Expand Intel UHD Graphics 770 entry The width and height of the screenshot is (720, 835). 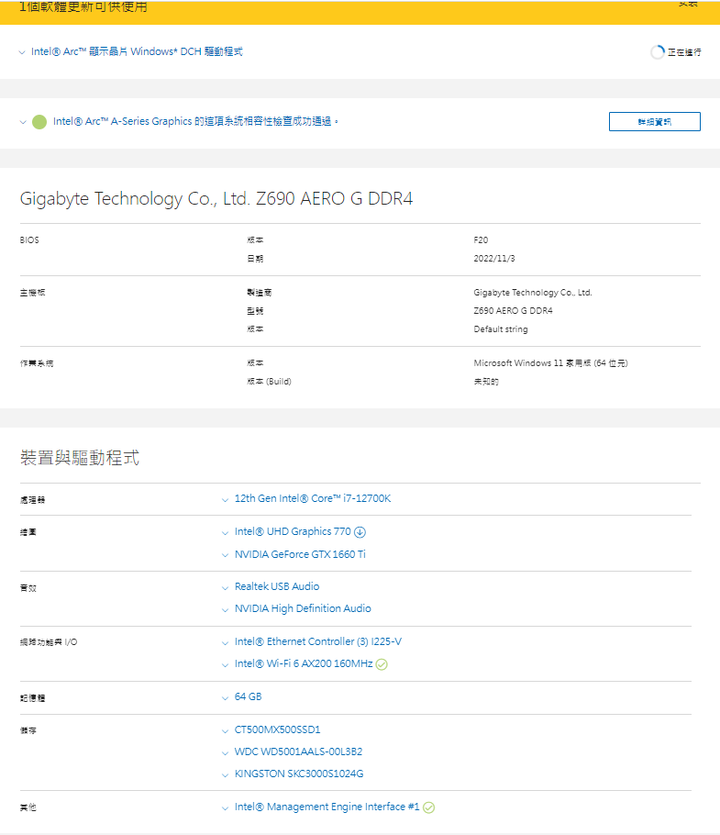(x=225, y=533)
